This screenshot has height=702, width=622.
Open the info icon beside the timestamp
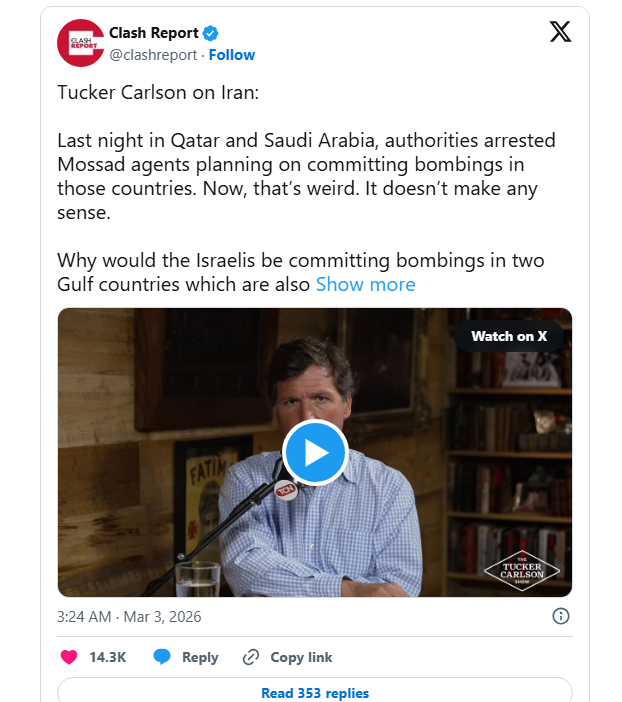(x=561, y=616)
